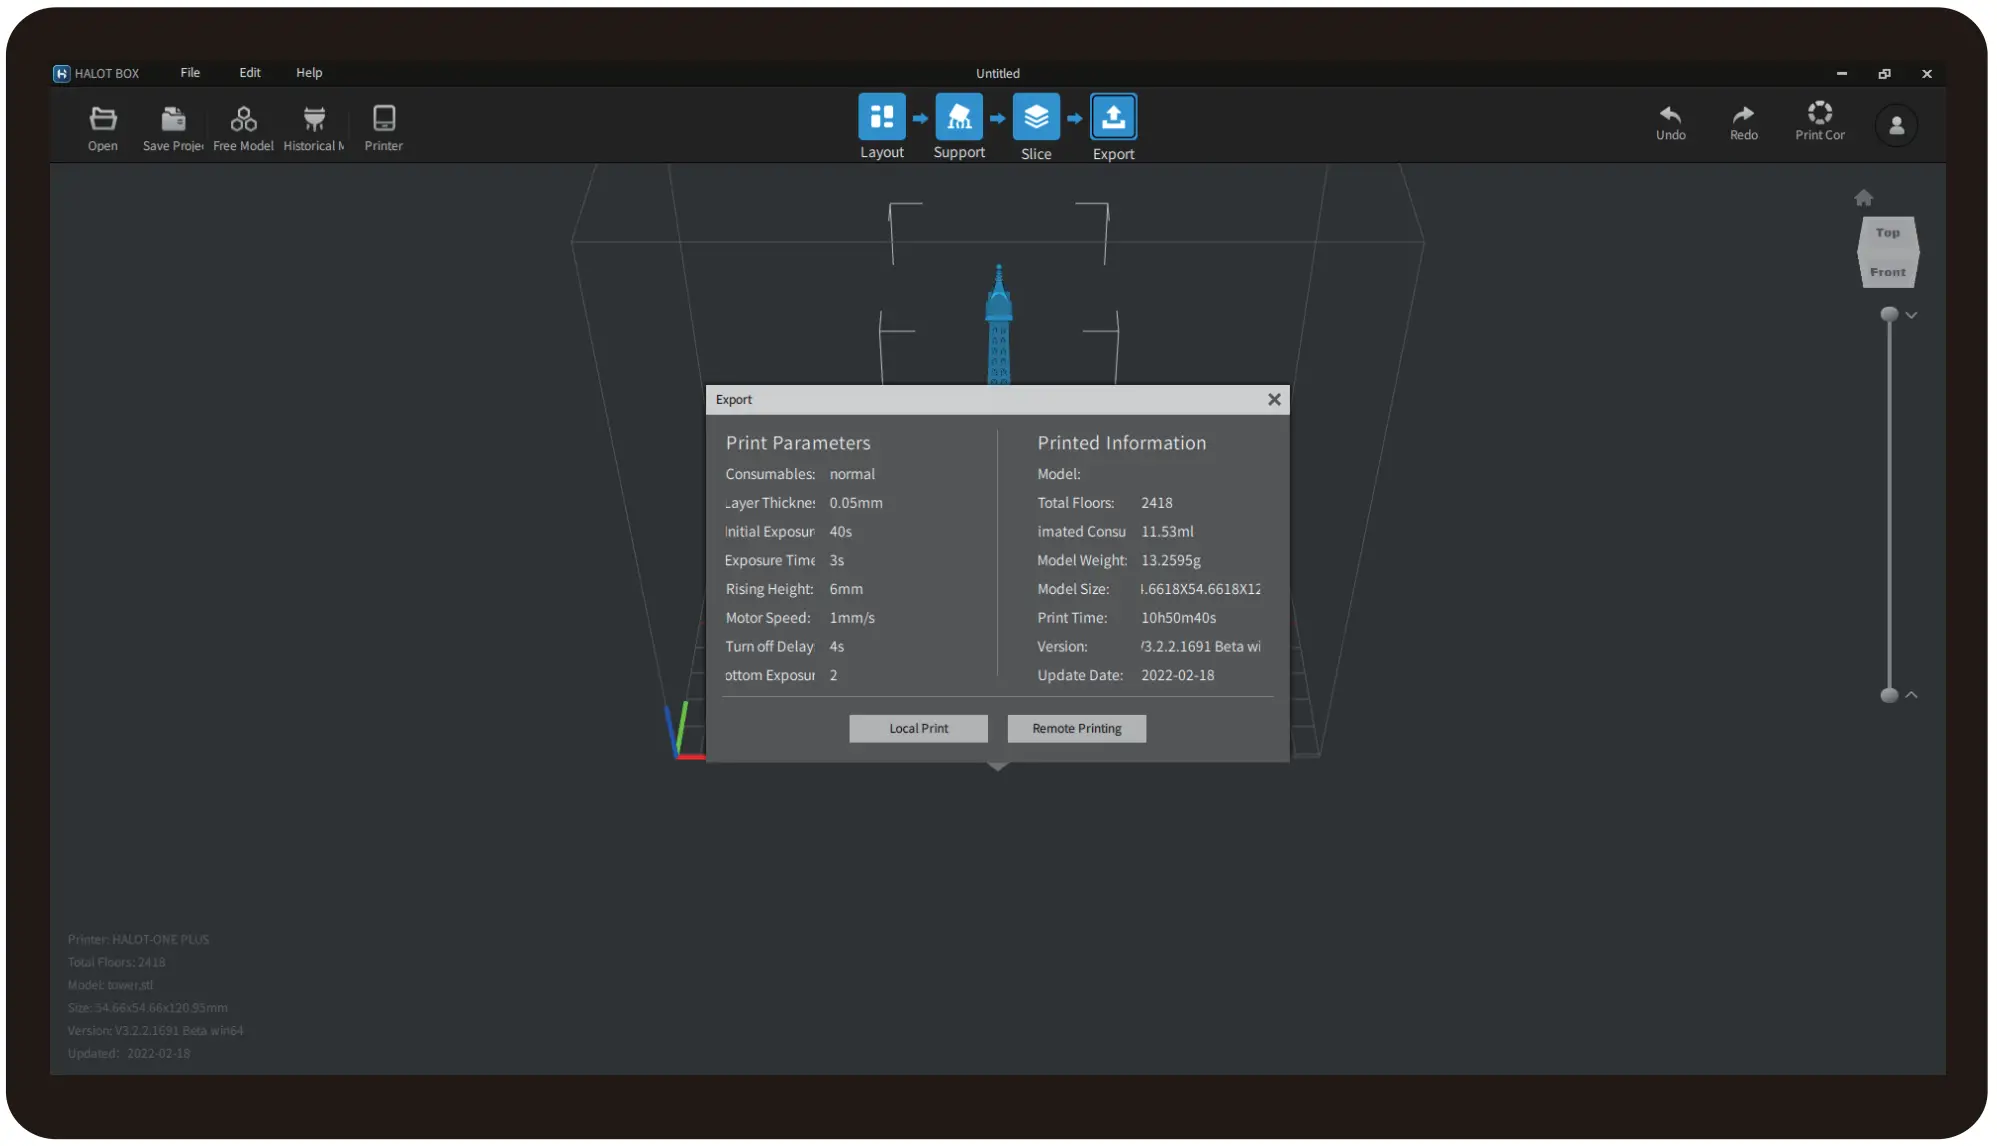Viewport: 1997px width, 1146px height.
Task: Expand the chevron beside the view slider
Action: (x=1912, y=315)
